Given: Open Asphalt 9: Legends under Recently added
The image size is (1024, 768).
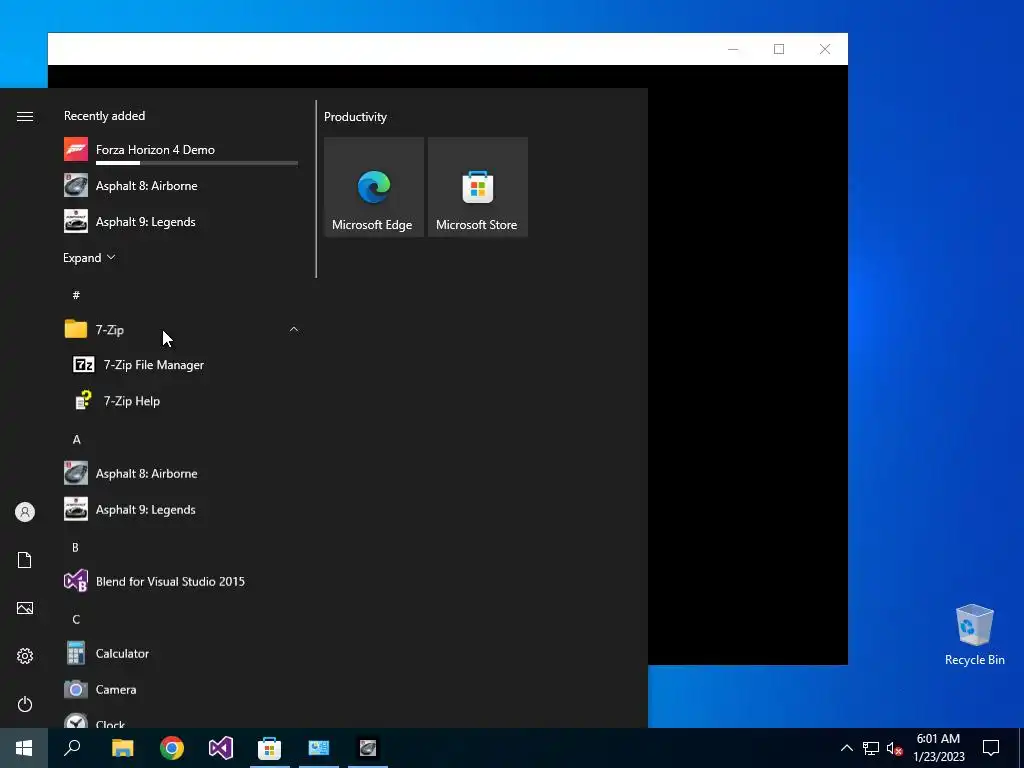Looking at the screenshot, I should point(181,221).
